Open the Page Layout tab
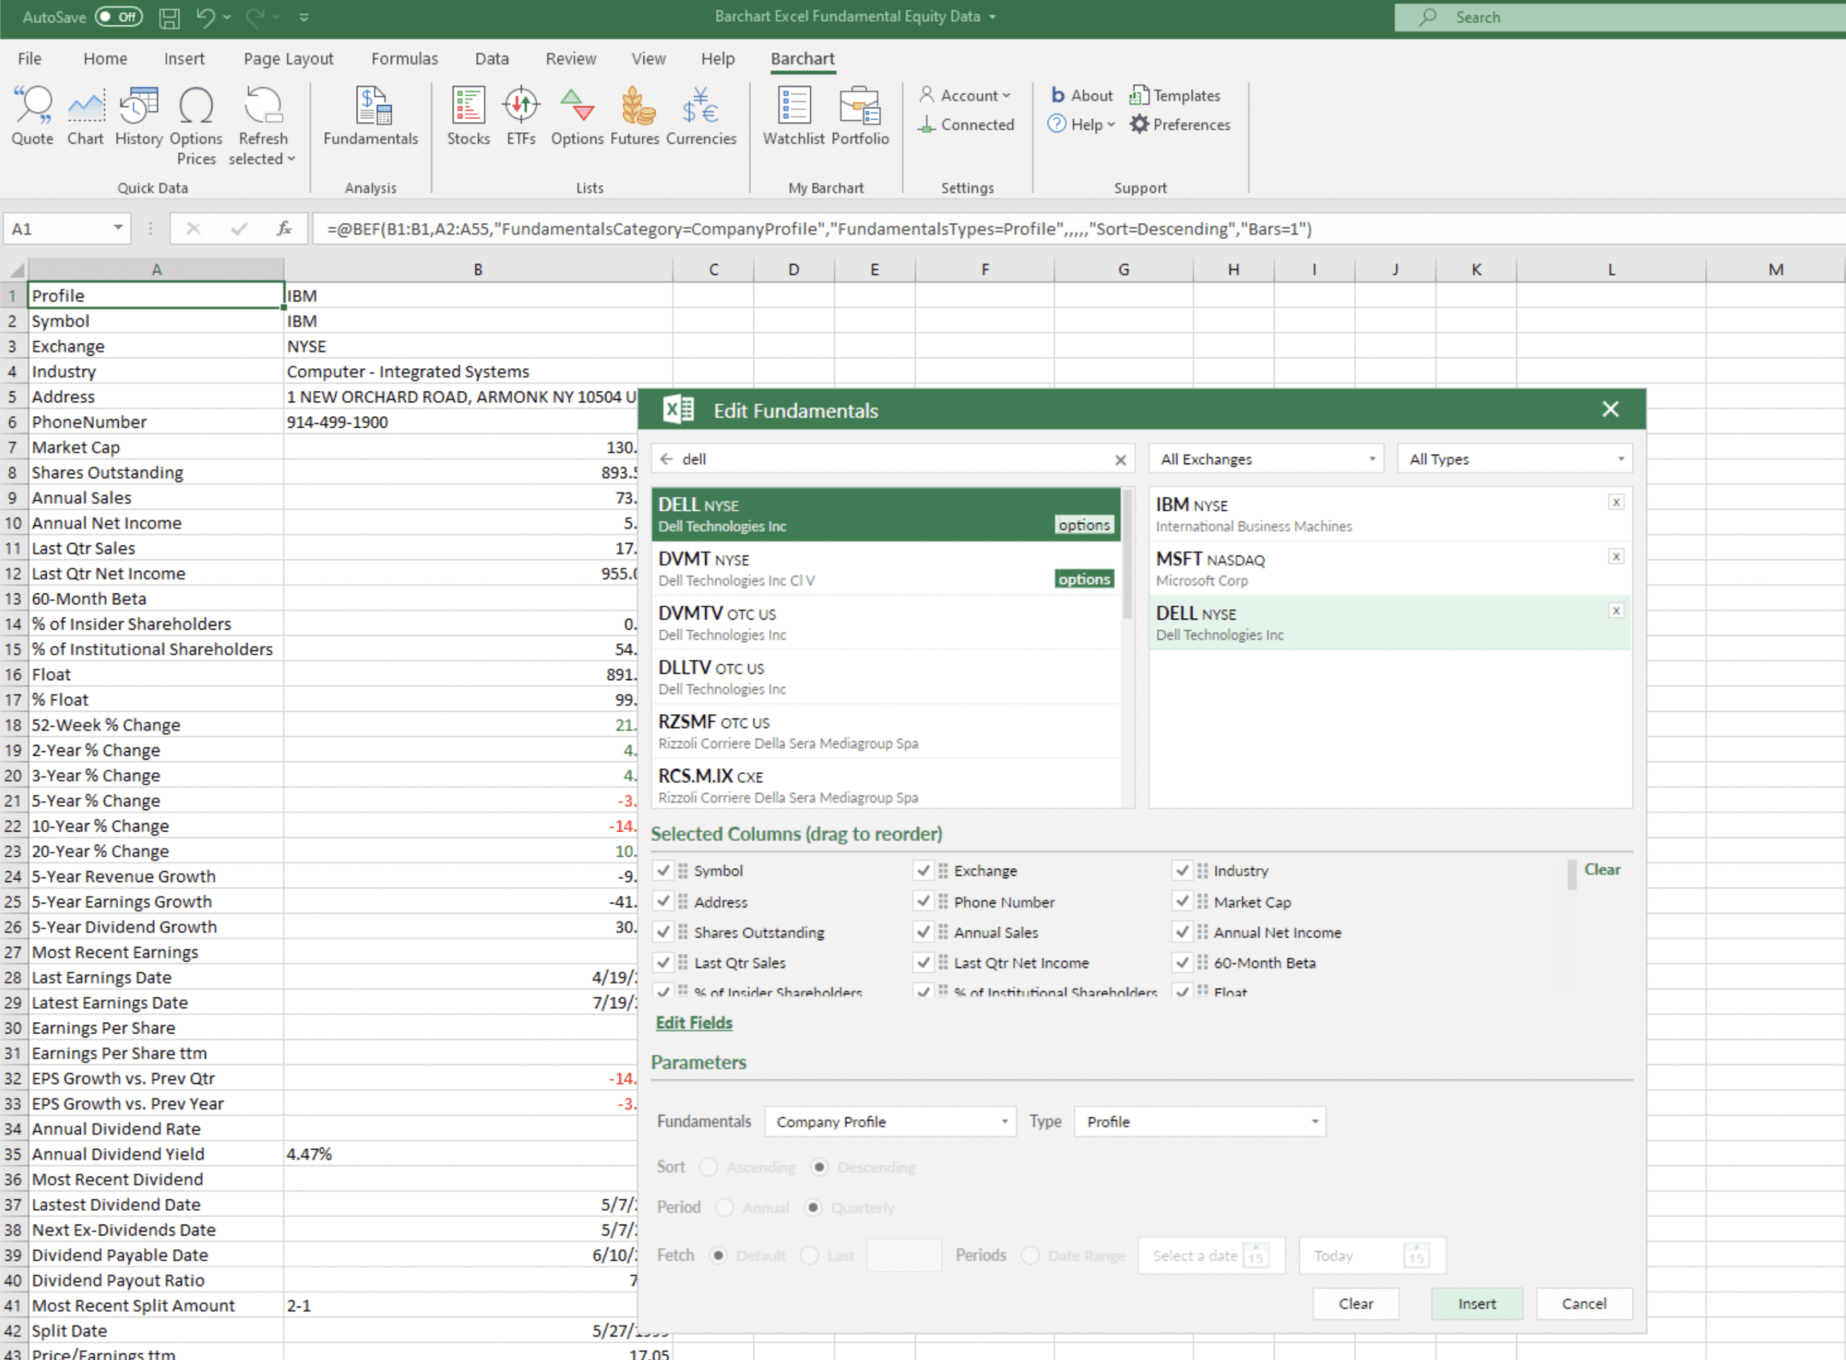This screenshot has width=1846, height=1360. tap(288, 59)
